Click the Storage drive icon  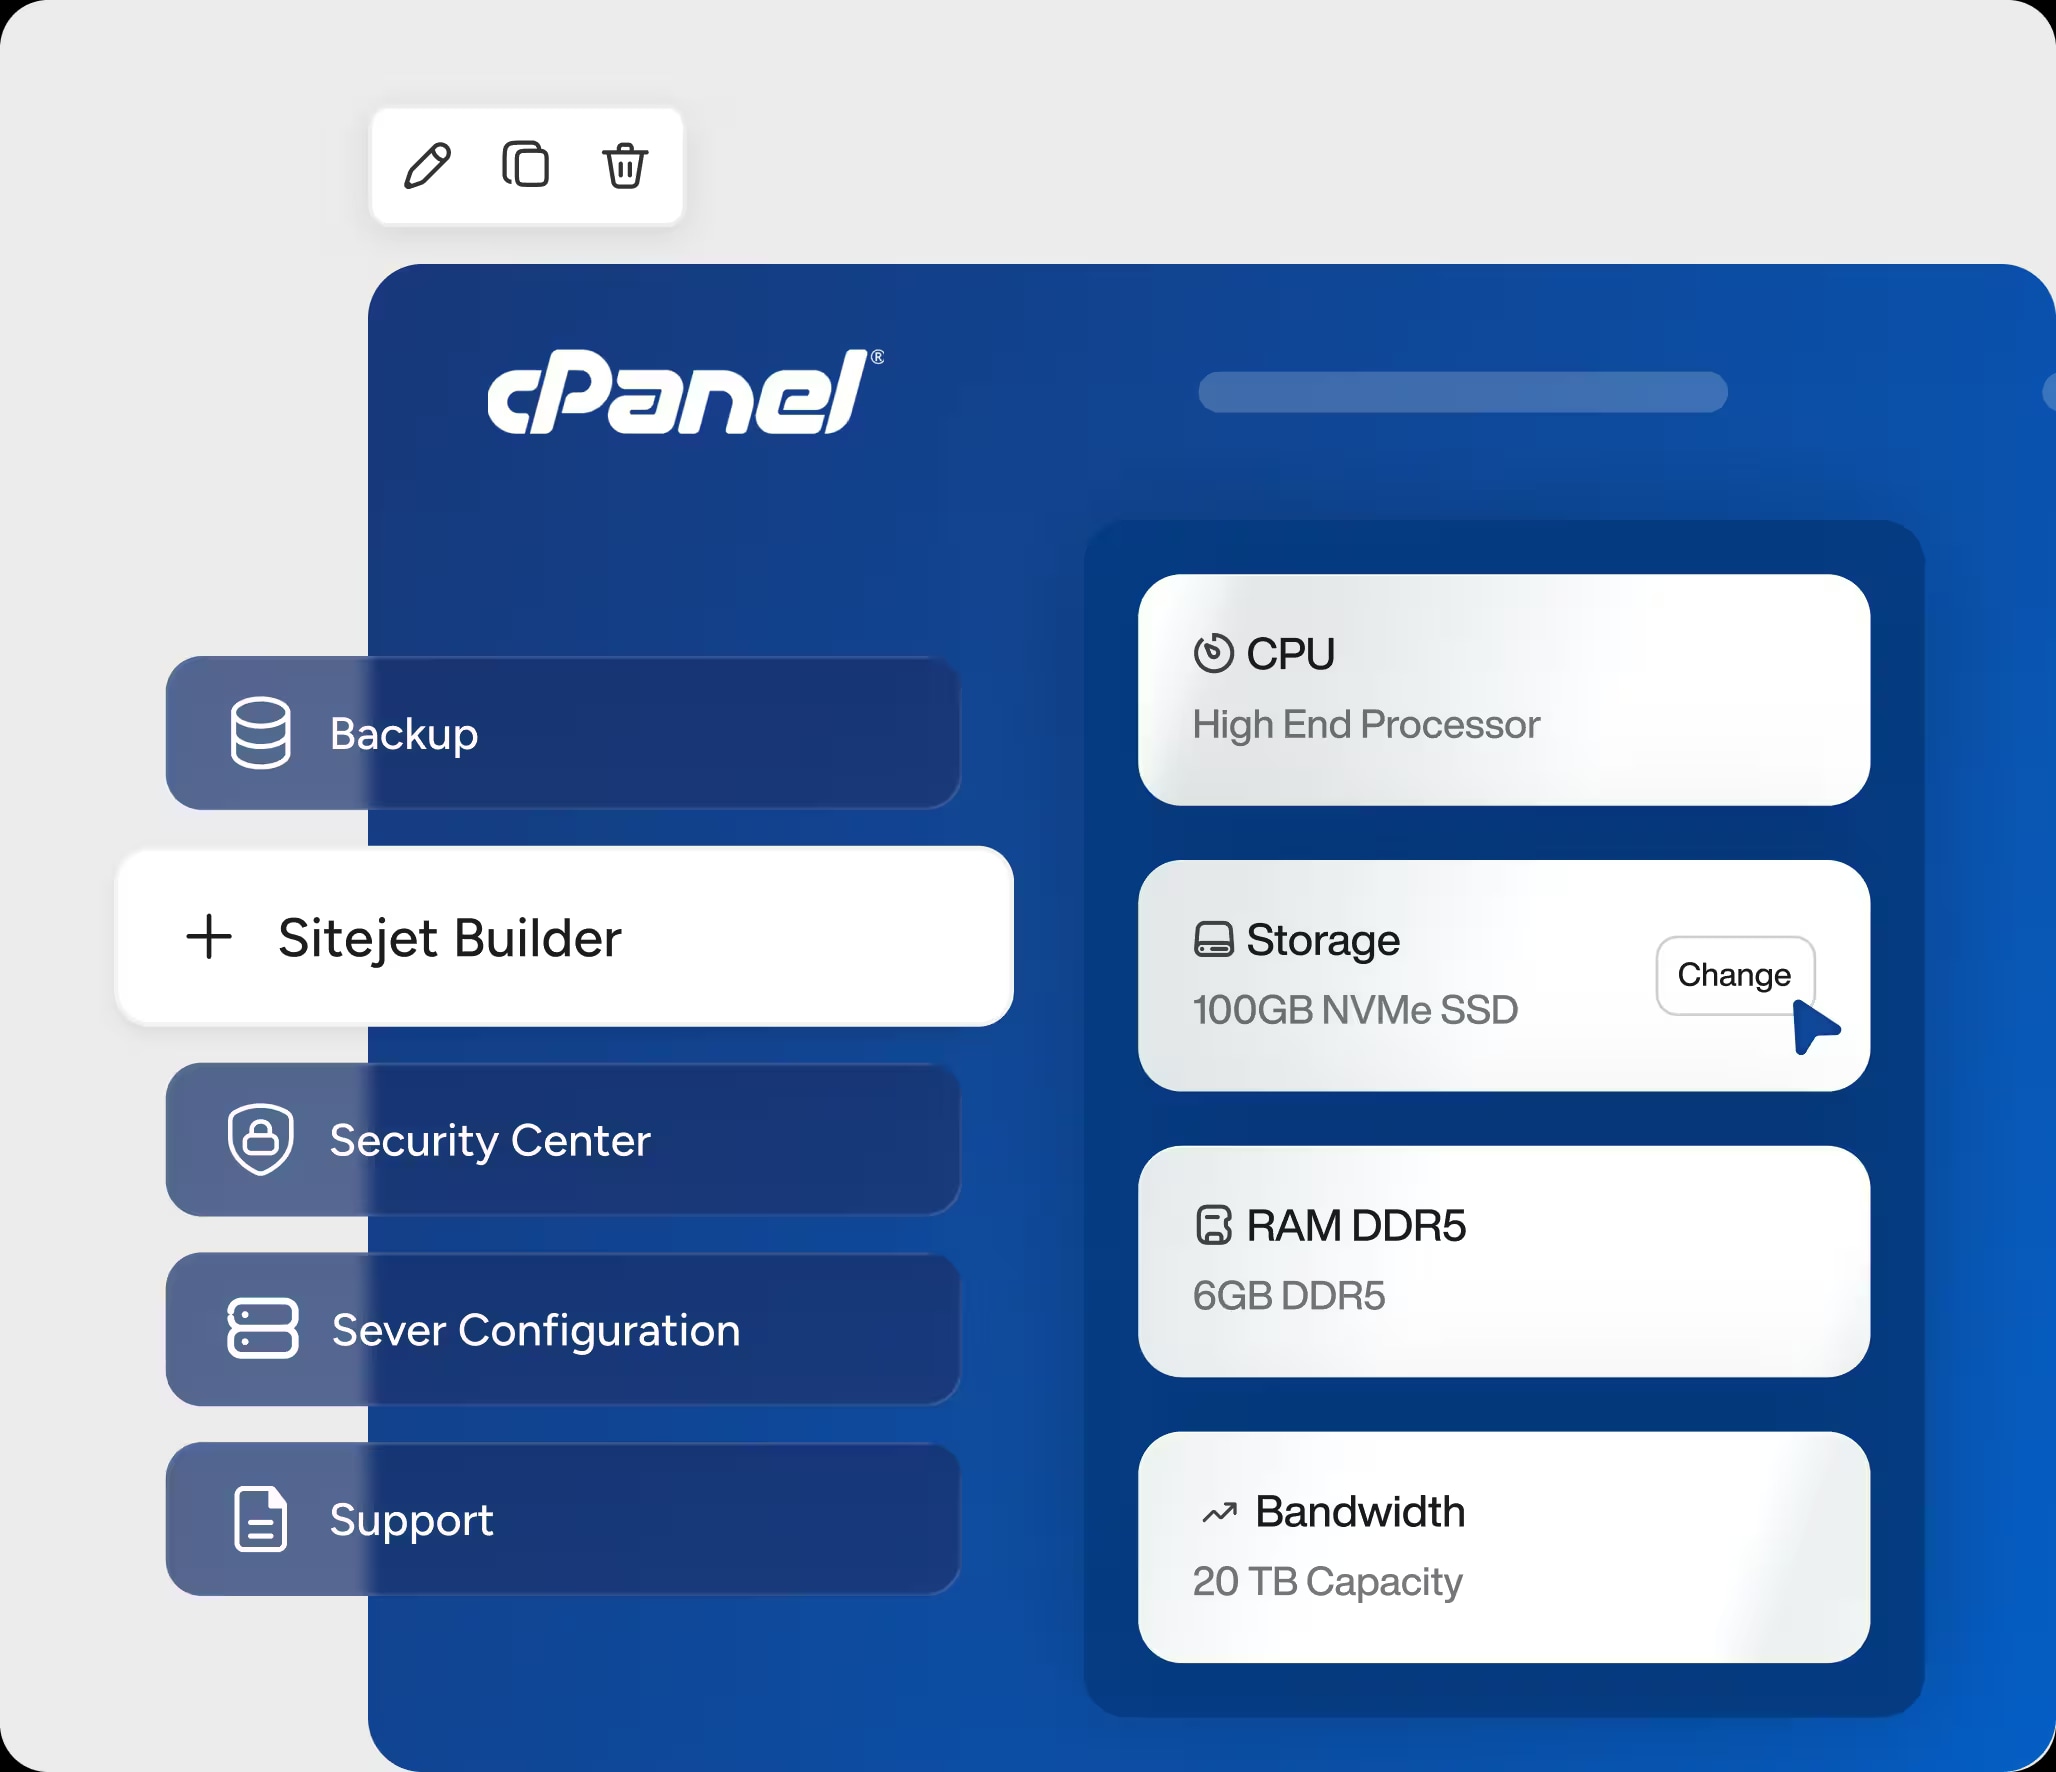[x=1214, y=940]
